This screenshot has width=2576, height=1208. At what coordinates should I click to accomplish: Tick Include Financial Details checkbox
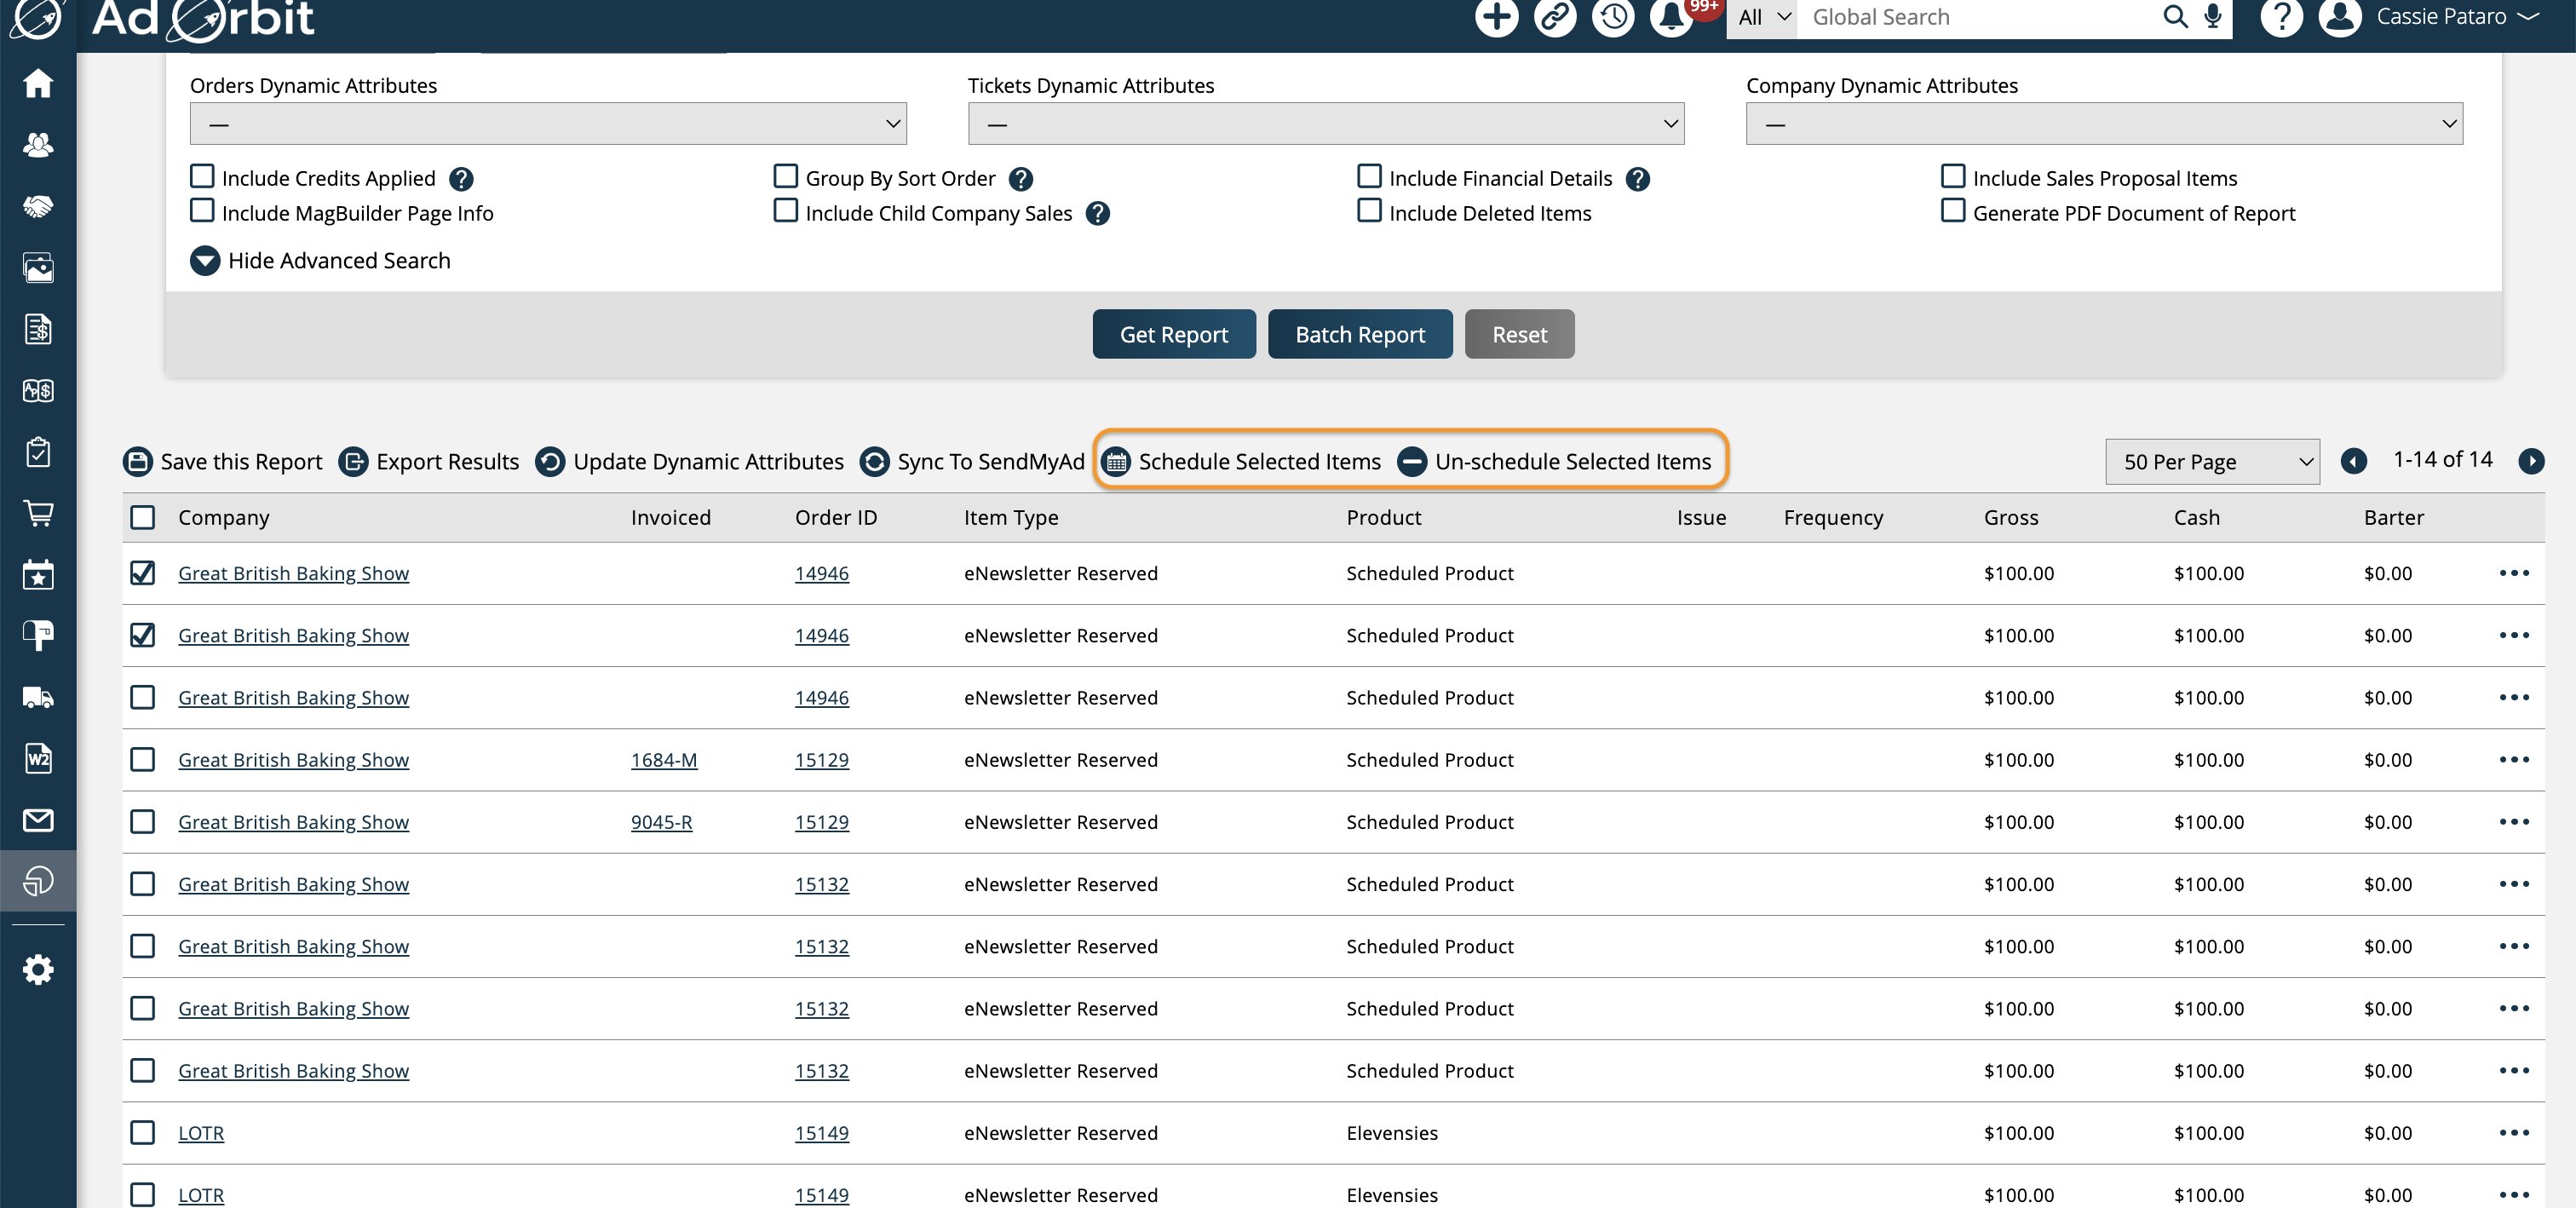[x=1369, y=176]
